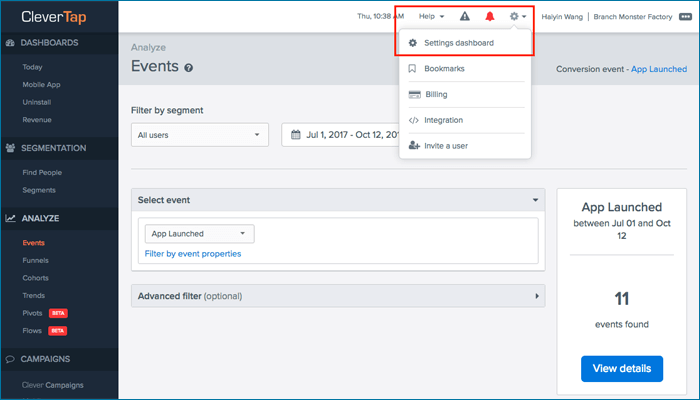
Task: Click the Analyze breadcrumb text
Action: click(x=148, y=47)
